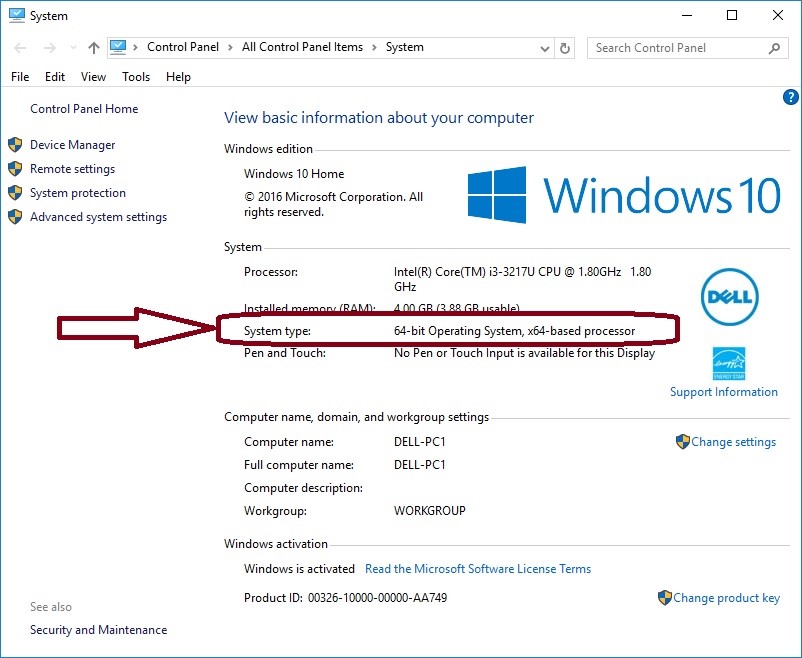This screenshot has width=802, height=658.
Task: Close the System window
Action: (x=777, y=15)
